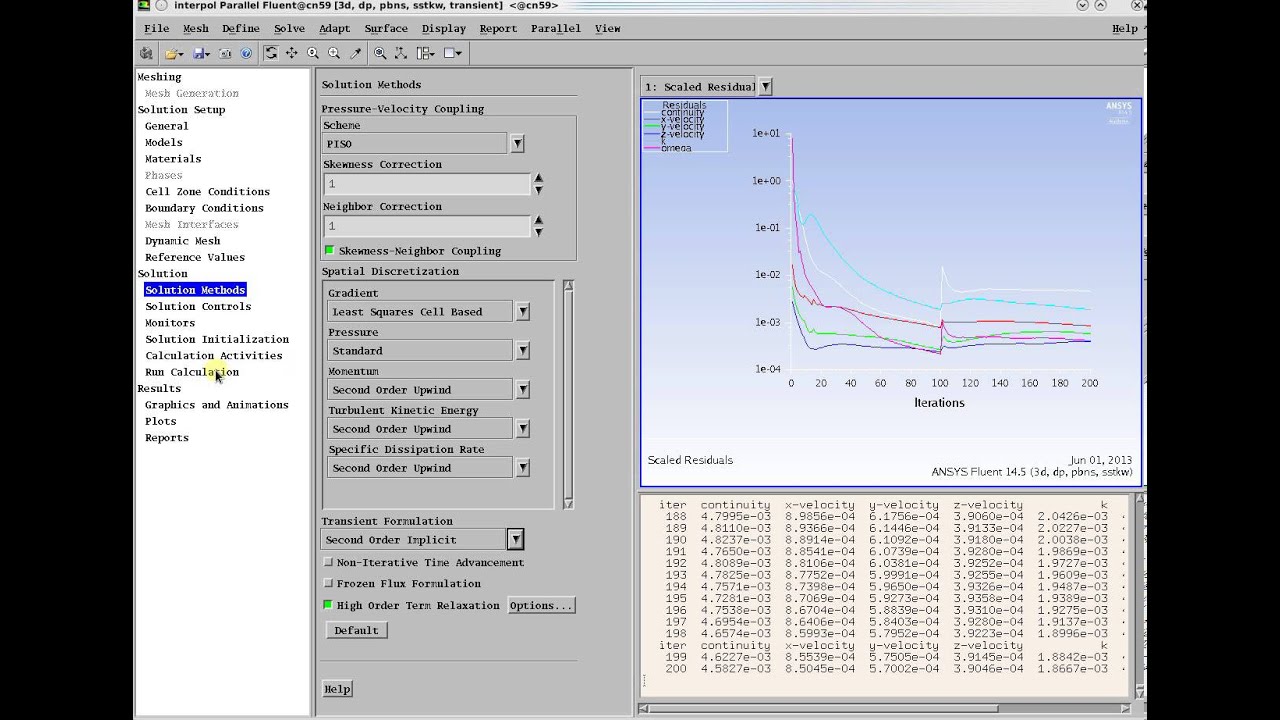Click the camera save picture icon
The width and height of the screenshot is (1280, 720).
(x=225, y=53)
